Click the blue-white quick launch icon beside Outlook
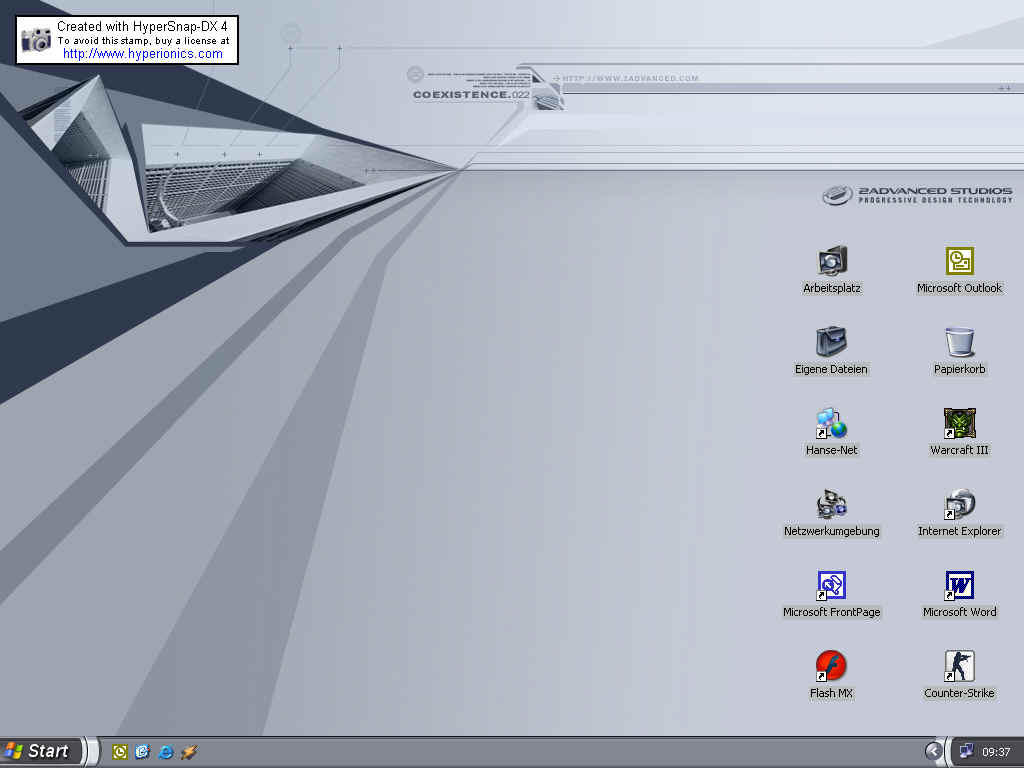1024x768 pixels. (142, 752)
